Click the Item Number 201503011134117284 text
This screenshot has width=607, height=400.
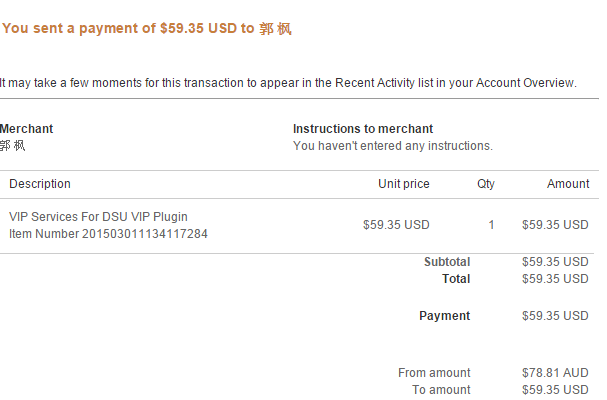click(108, 234)
